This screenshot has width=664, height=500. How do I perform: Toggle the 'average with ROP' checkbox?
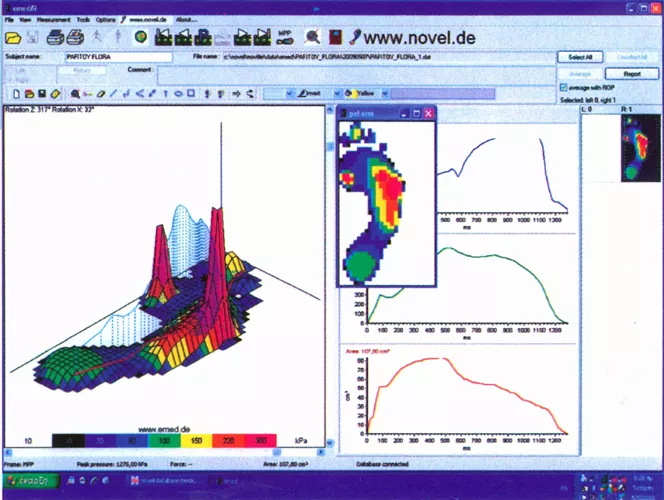click(x=561, y=88)
